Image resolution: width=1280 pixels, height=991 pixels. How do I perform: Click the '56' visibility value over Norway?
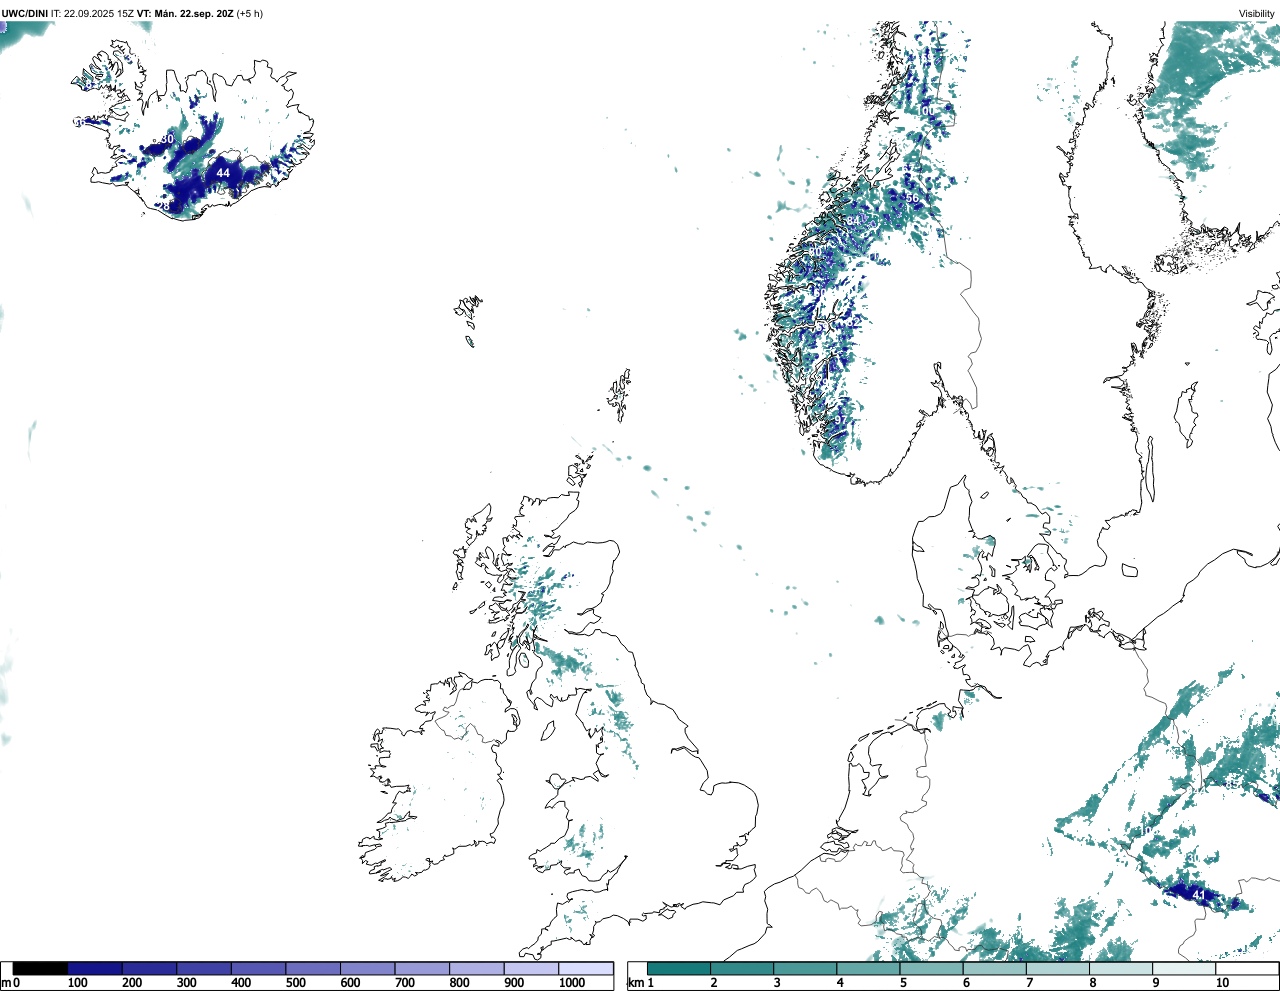point(912,198)
